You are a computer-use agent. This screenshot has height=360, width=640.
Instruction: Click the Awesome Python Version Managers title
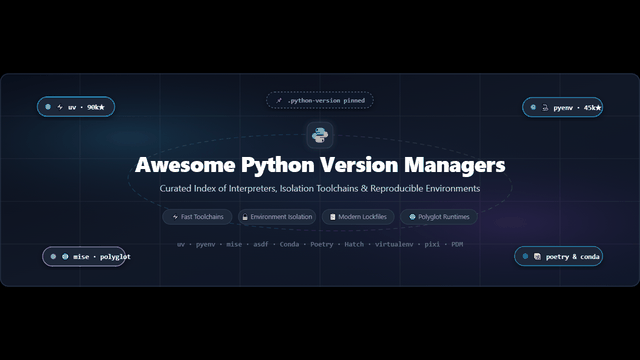pyautogui.click(x=320, y=165)
